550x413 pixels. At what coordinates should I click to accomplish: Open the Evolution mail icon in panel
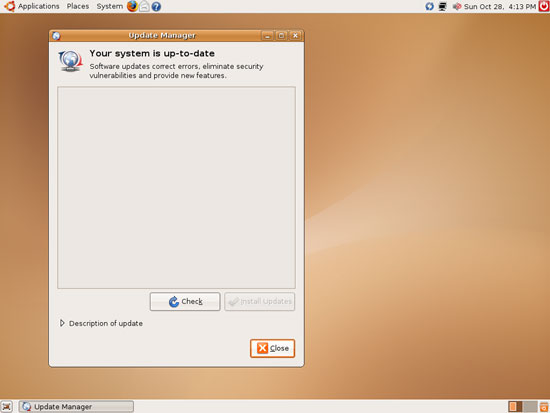coord(144,6)
